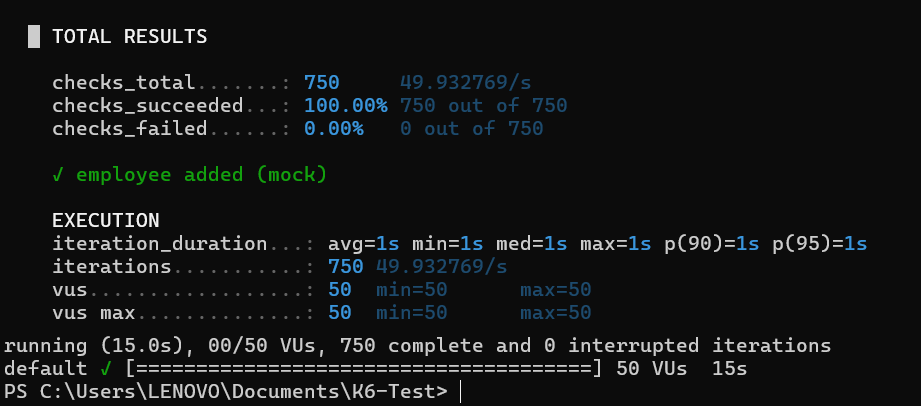921x406 pixels.
Task: Click the 100.00% checks_succeeded value
Action: tap(346, 105)
